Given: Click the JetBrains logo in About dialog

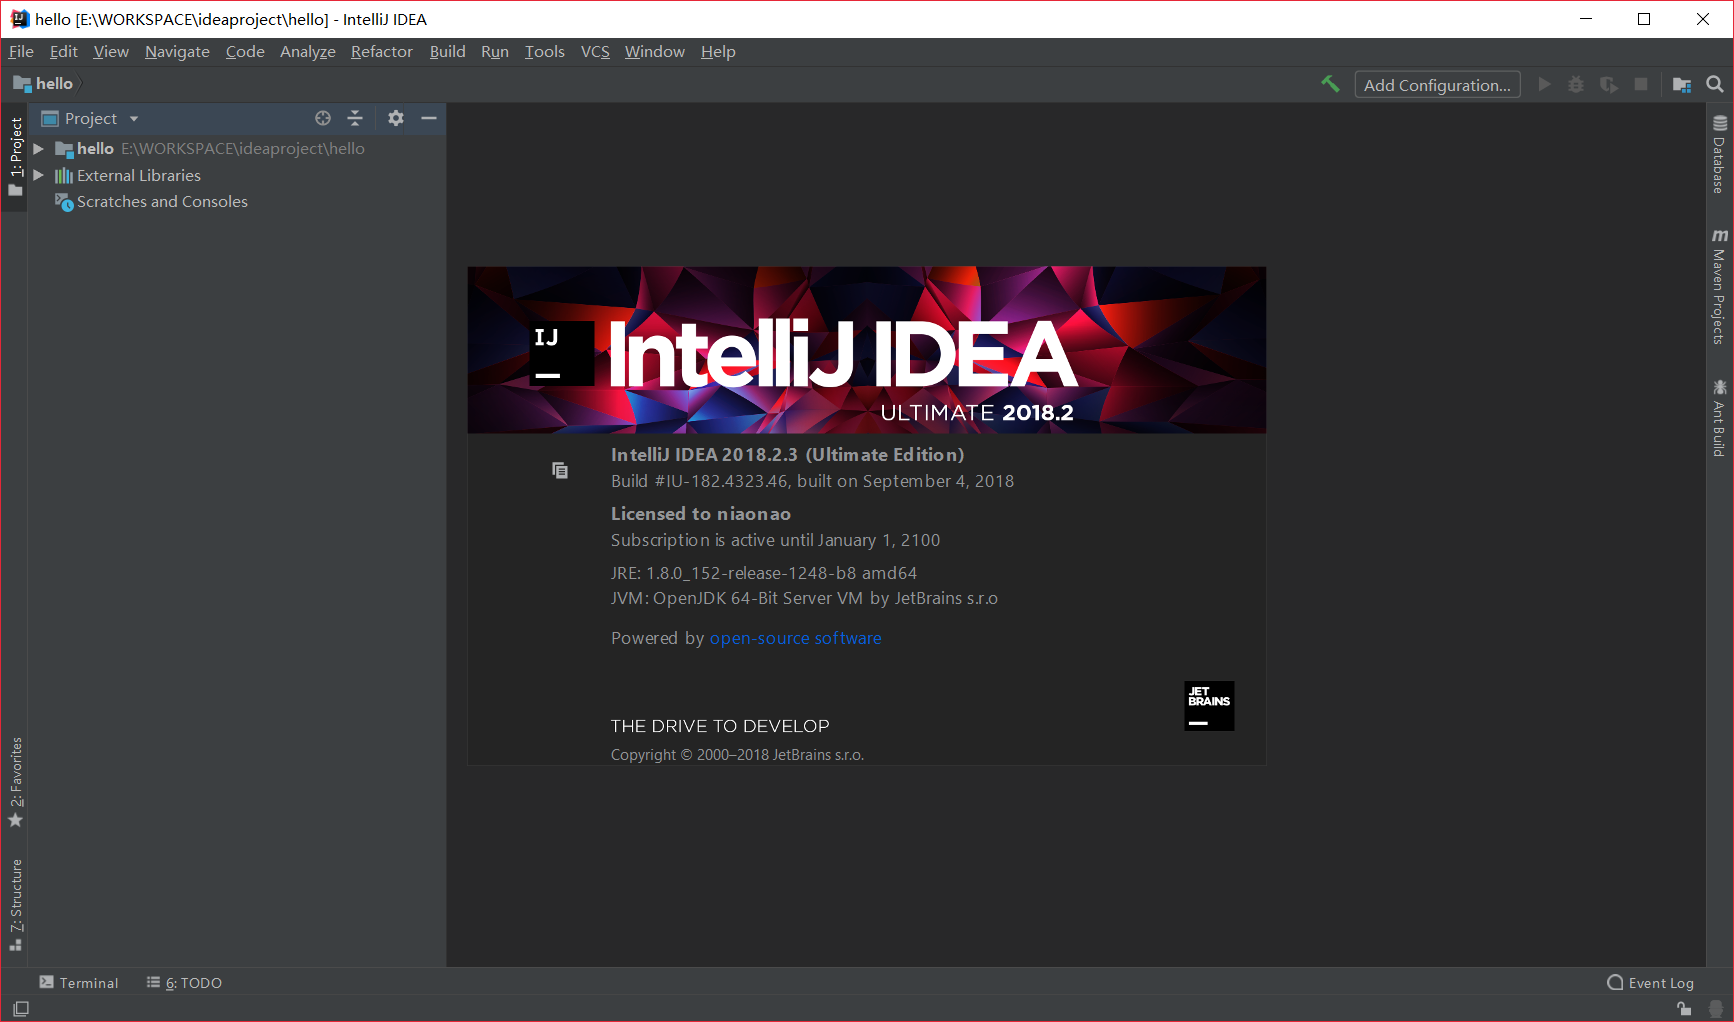Looking at the screenshot, I should pos(1209,706).
